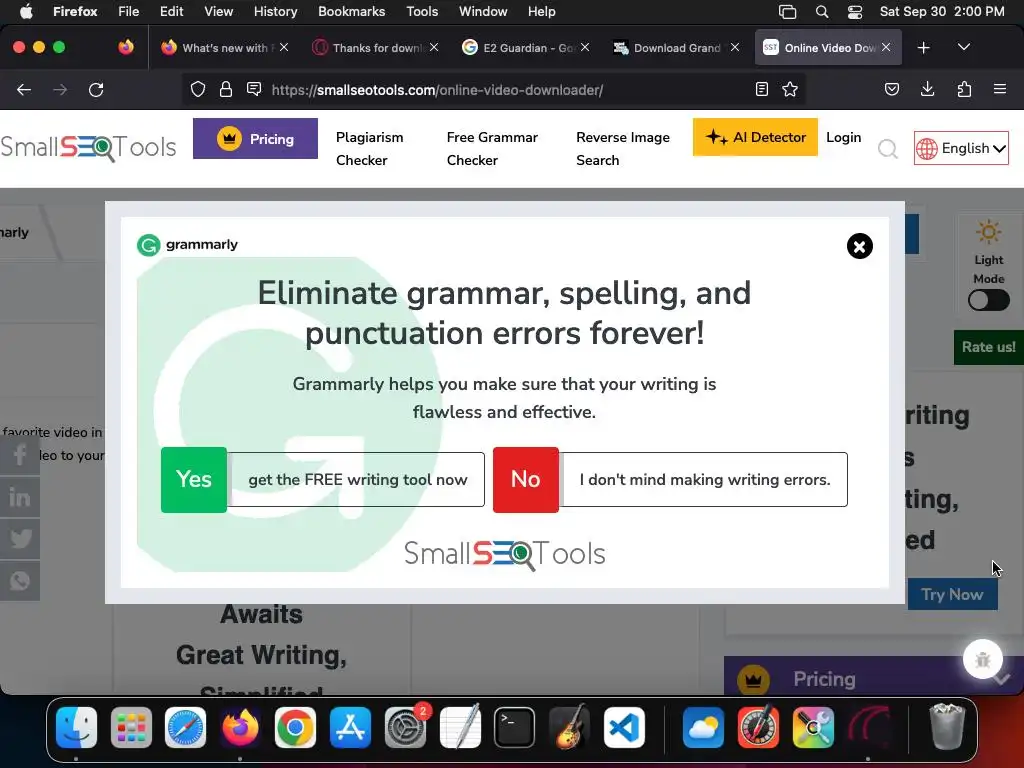Screen dimensions: 1024x768
Task: Close the Grammarly popup ad
Action: coord(859,246)
